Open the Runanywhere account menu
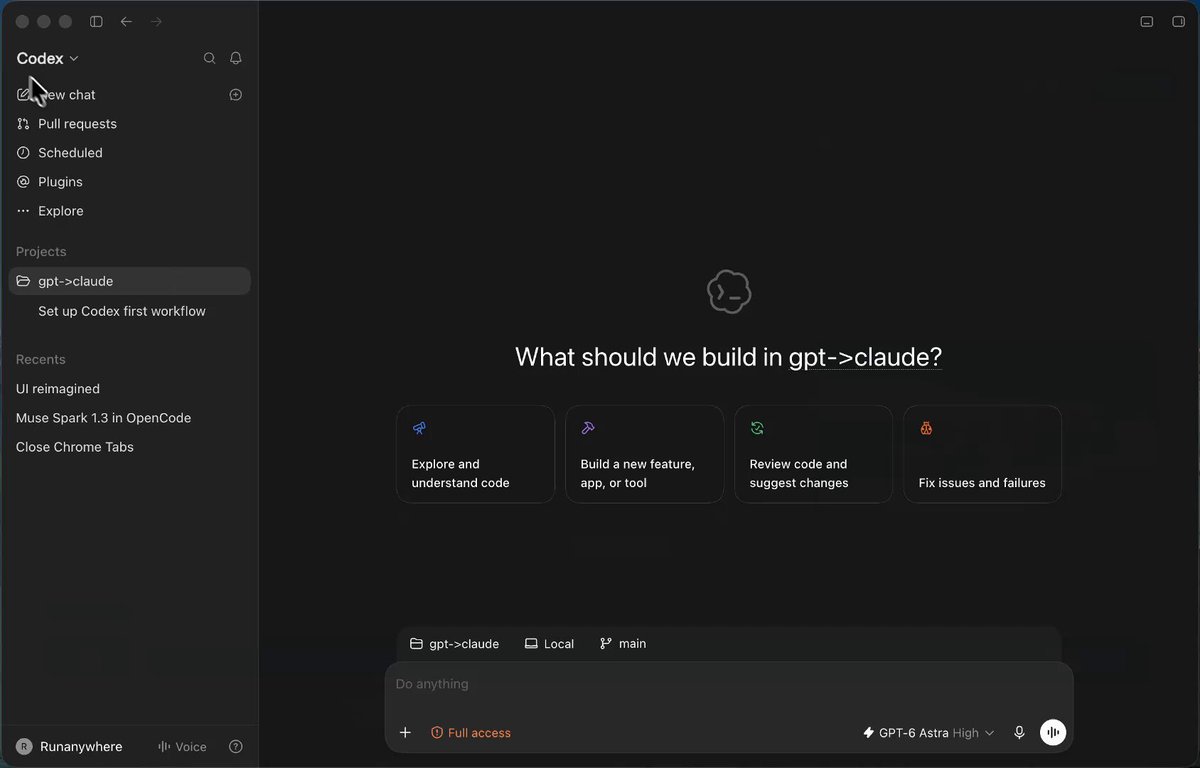 pos(69,746)
